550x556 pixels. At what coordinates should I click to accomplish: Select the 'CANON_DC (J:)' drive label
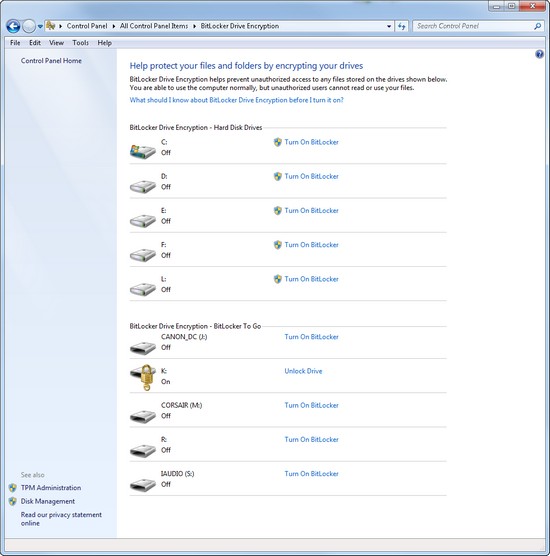click(x=184, y=337)
